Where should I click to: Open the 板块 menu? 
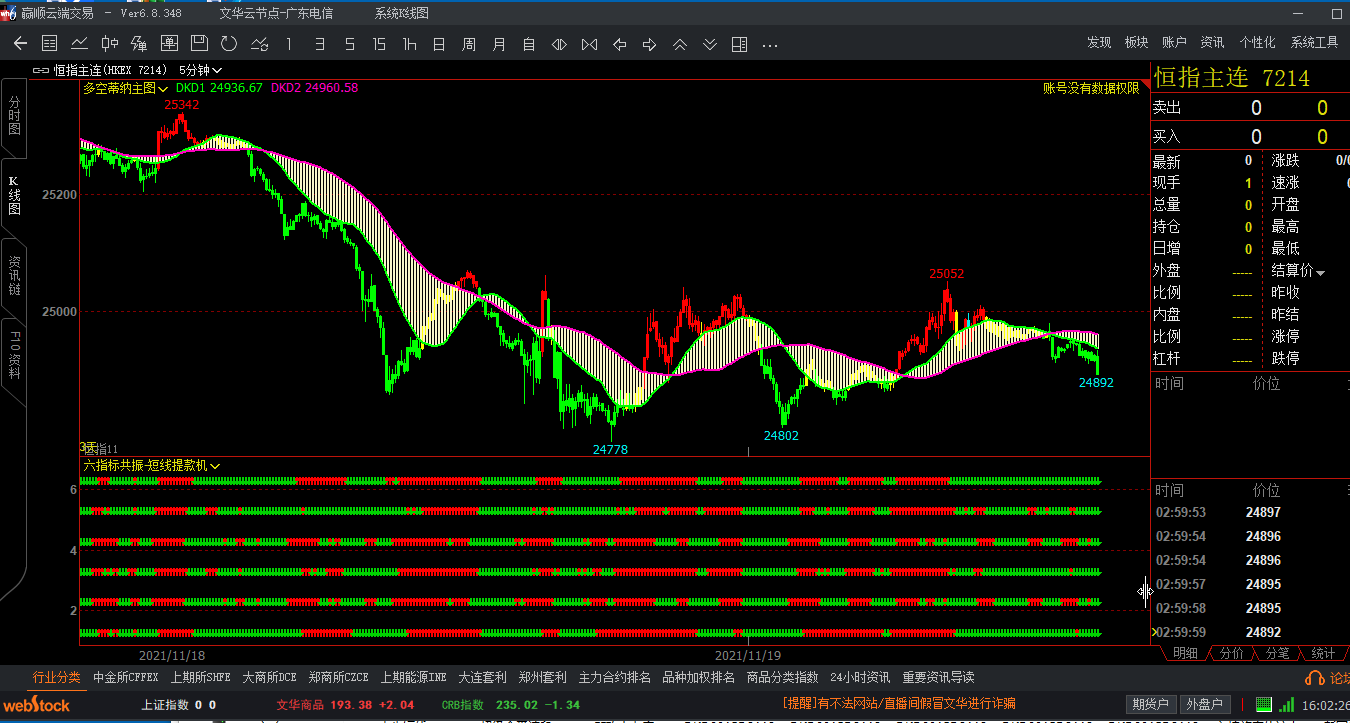(x=1136, y=42)
